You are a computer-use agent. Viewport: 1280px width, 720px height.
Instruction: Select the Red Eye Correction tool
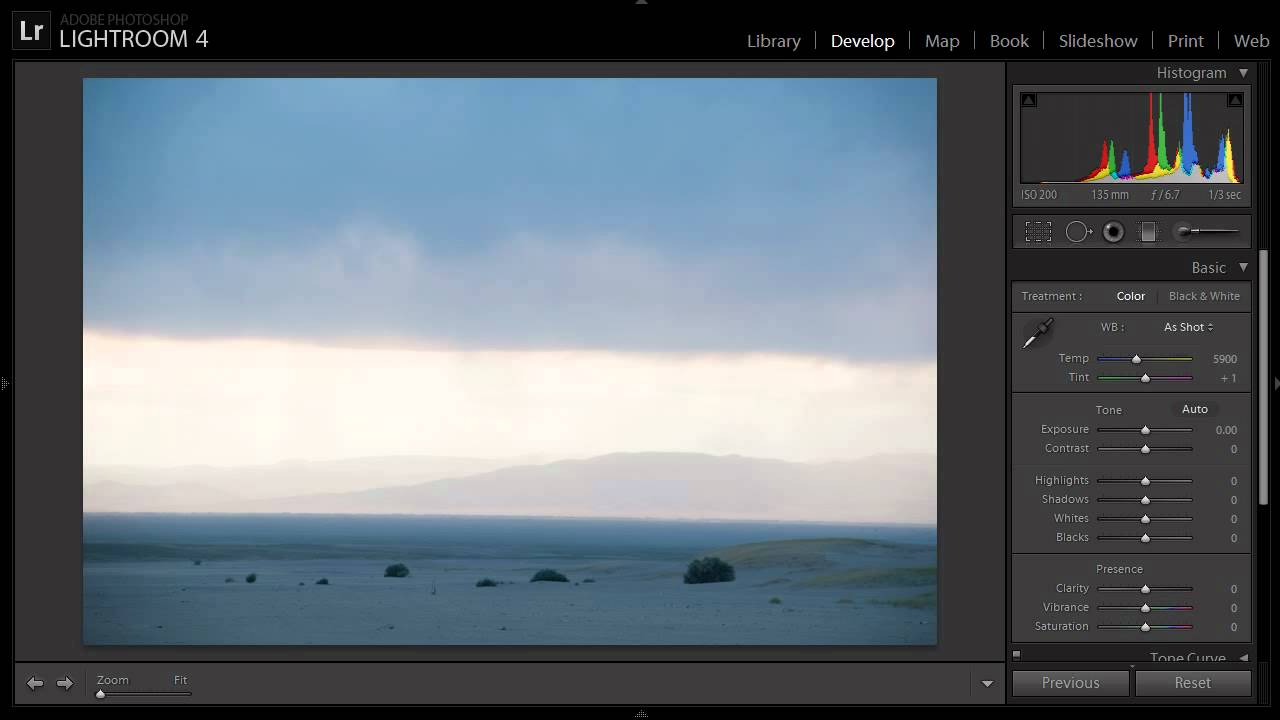pos(1113,232)
